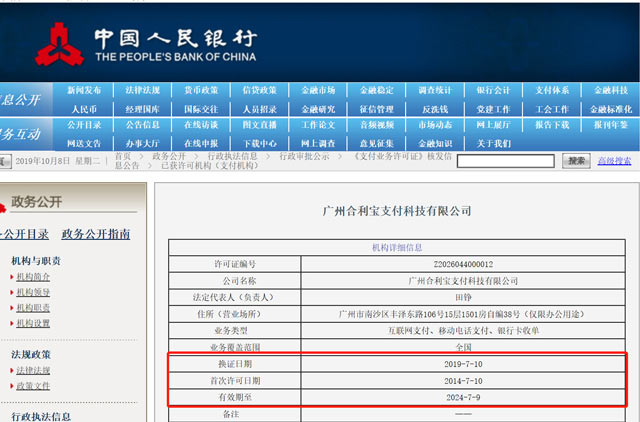Image resolution: width=640 pixels, height=422 pixels.
Task: Open 人员招录 navigation item
Action: [x=260, y=109]
